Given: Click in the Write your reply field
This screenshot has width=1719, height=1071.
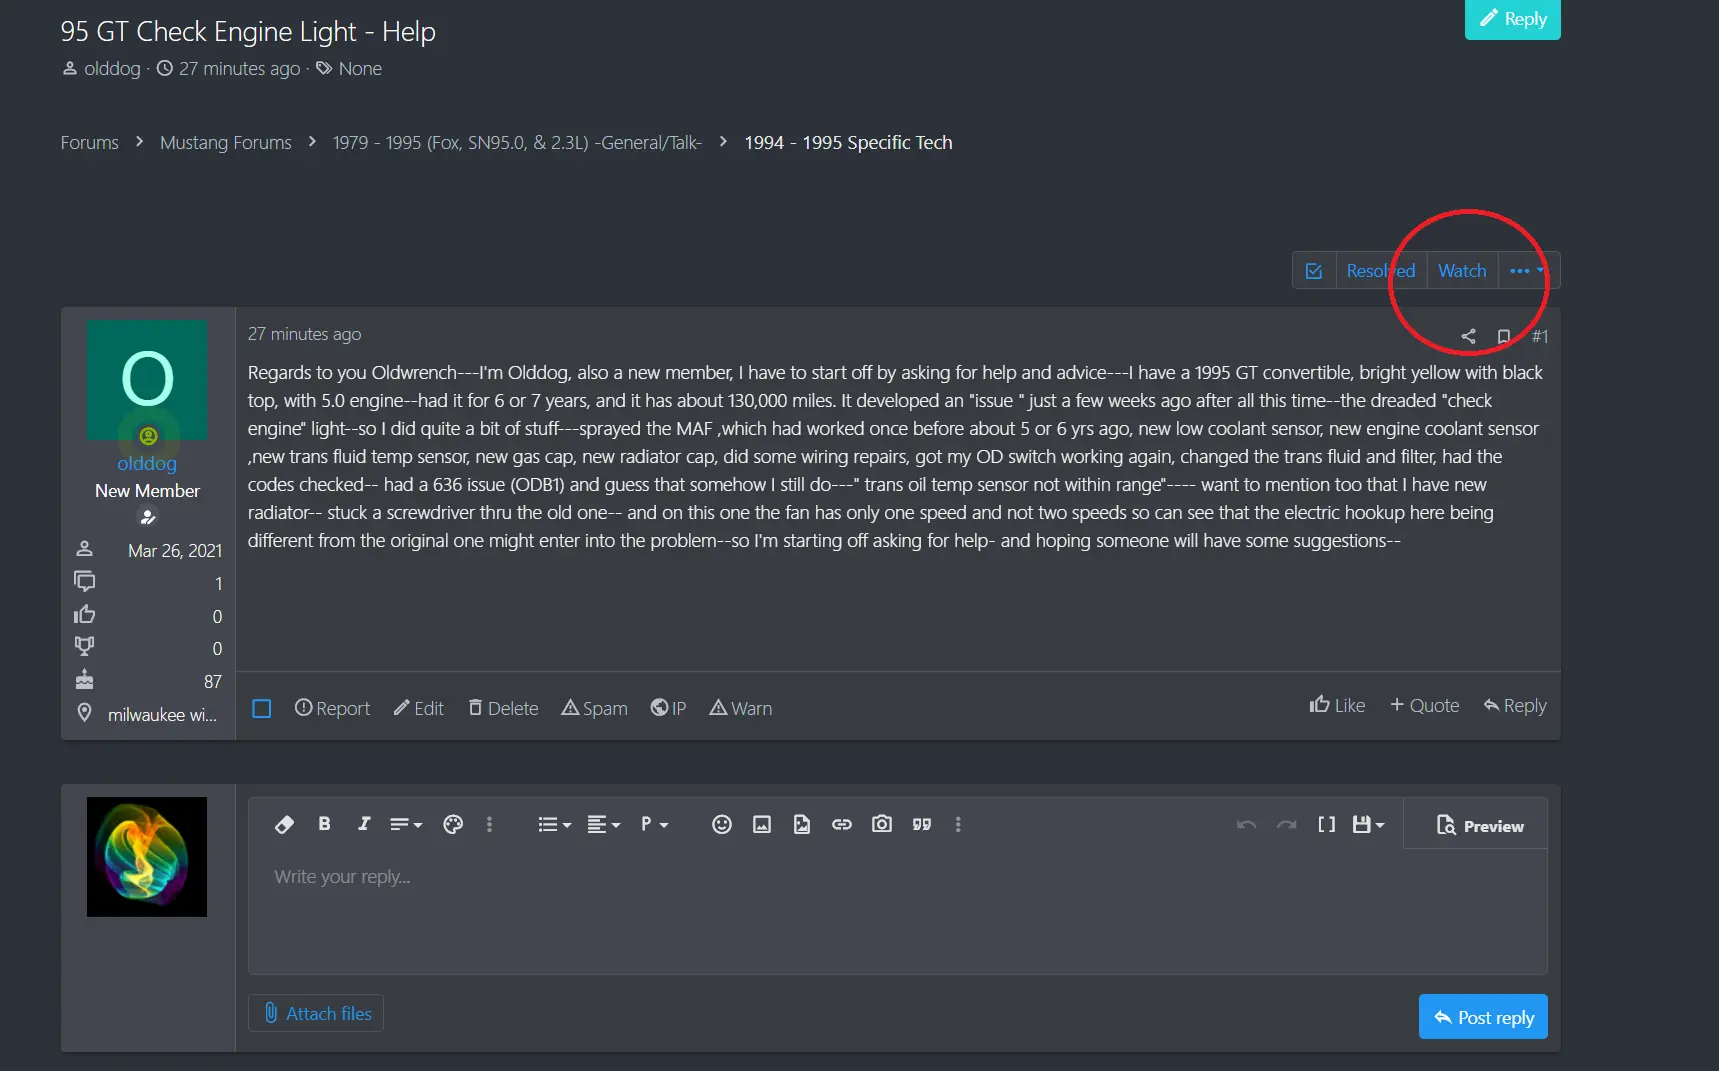Looking at the screenshot, I should (x=897, y=910).
